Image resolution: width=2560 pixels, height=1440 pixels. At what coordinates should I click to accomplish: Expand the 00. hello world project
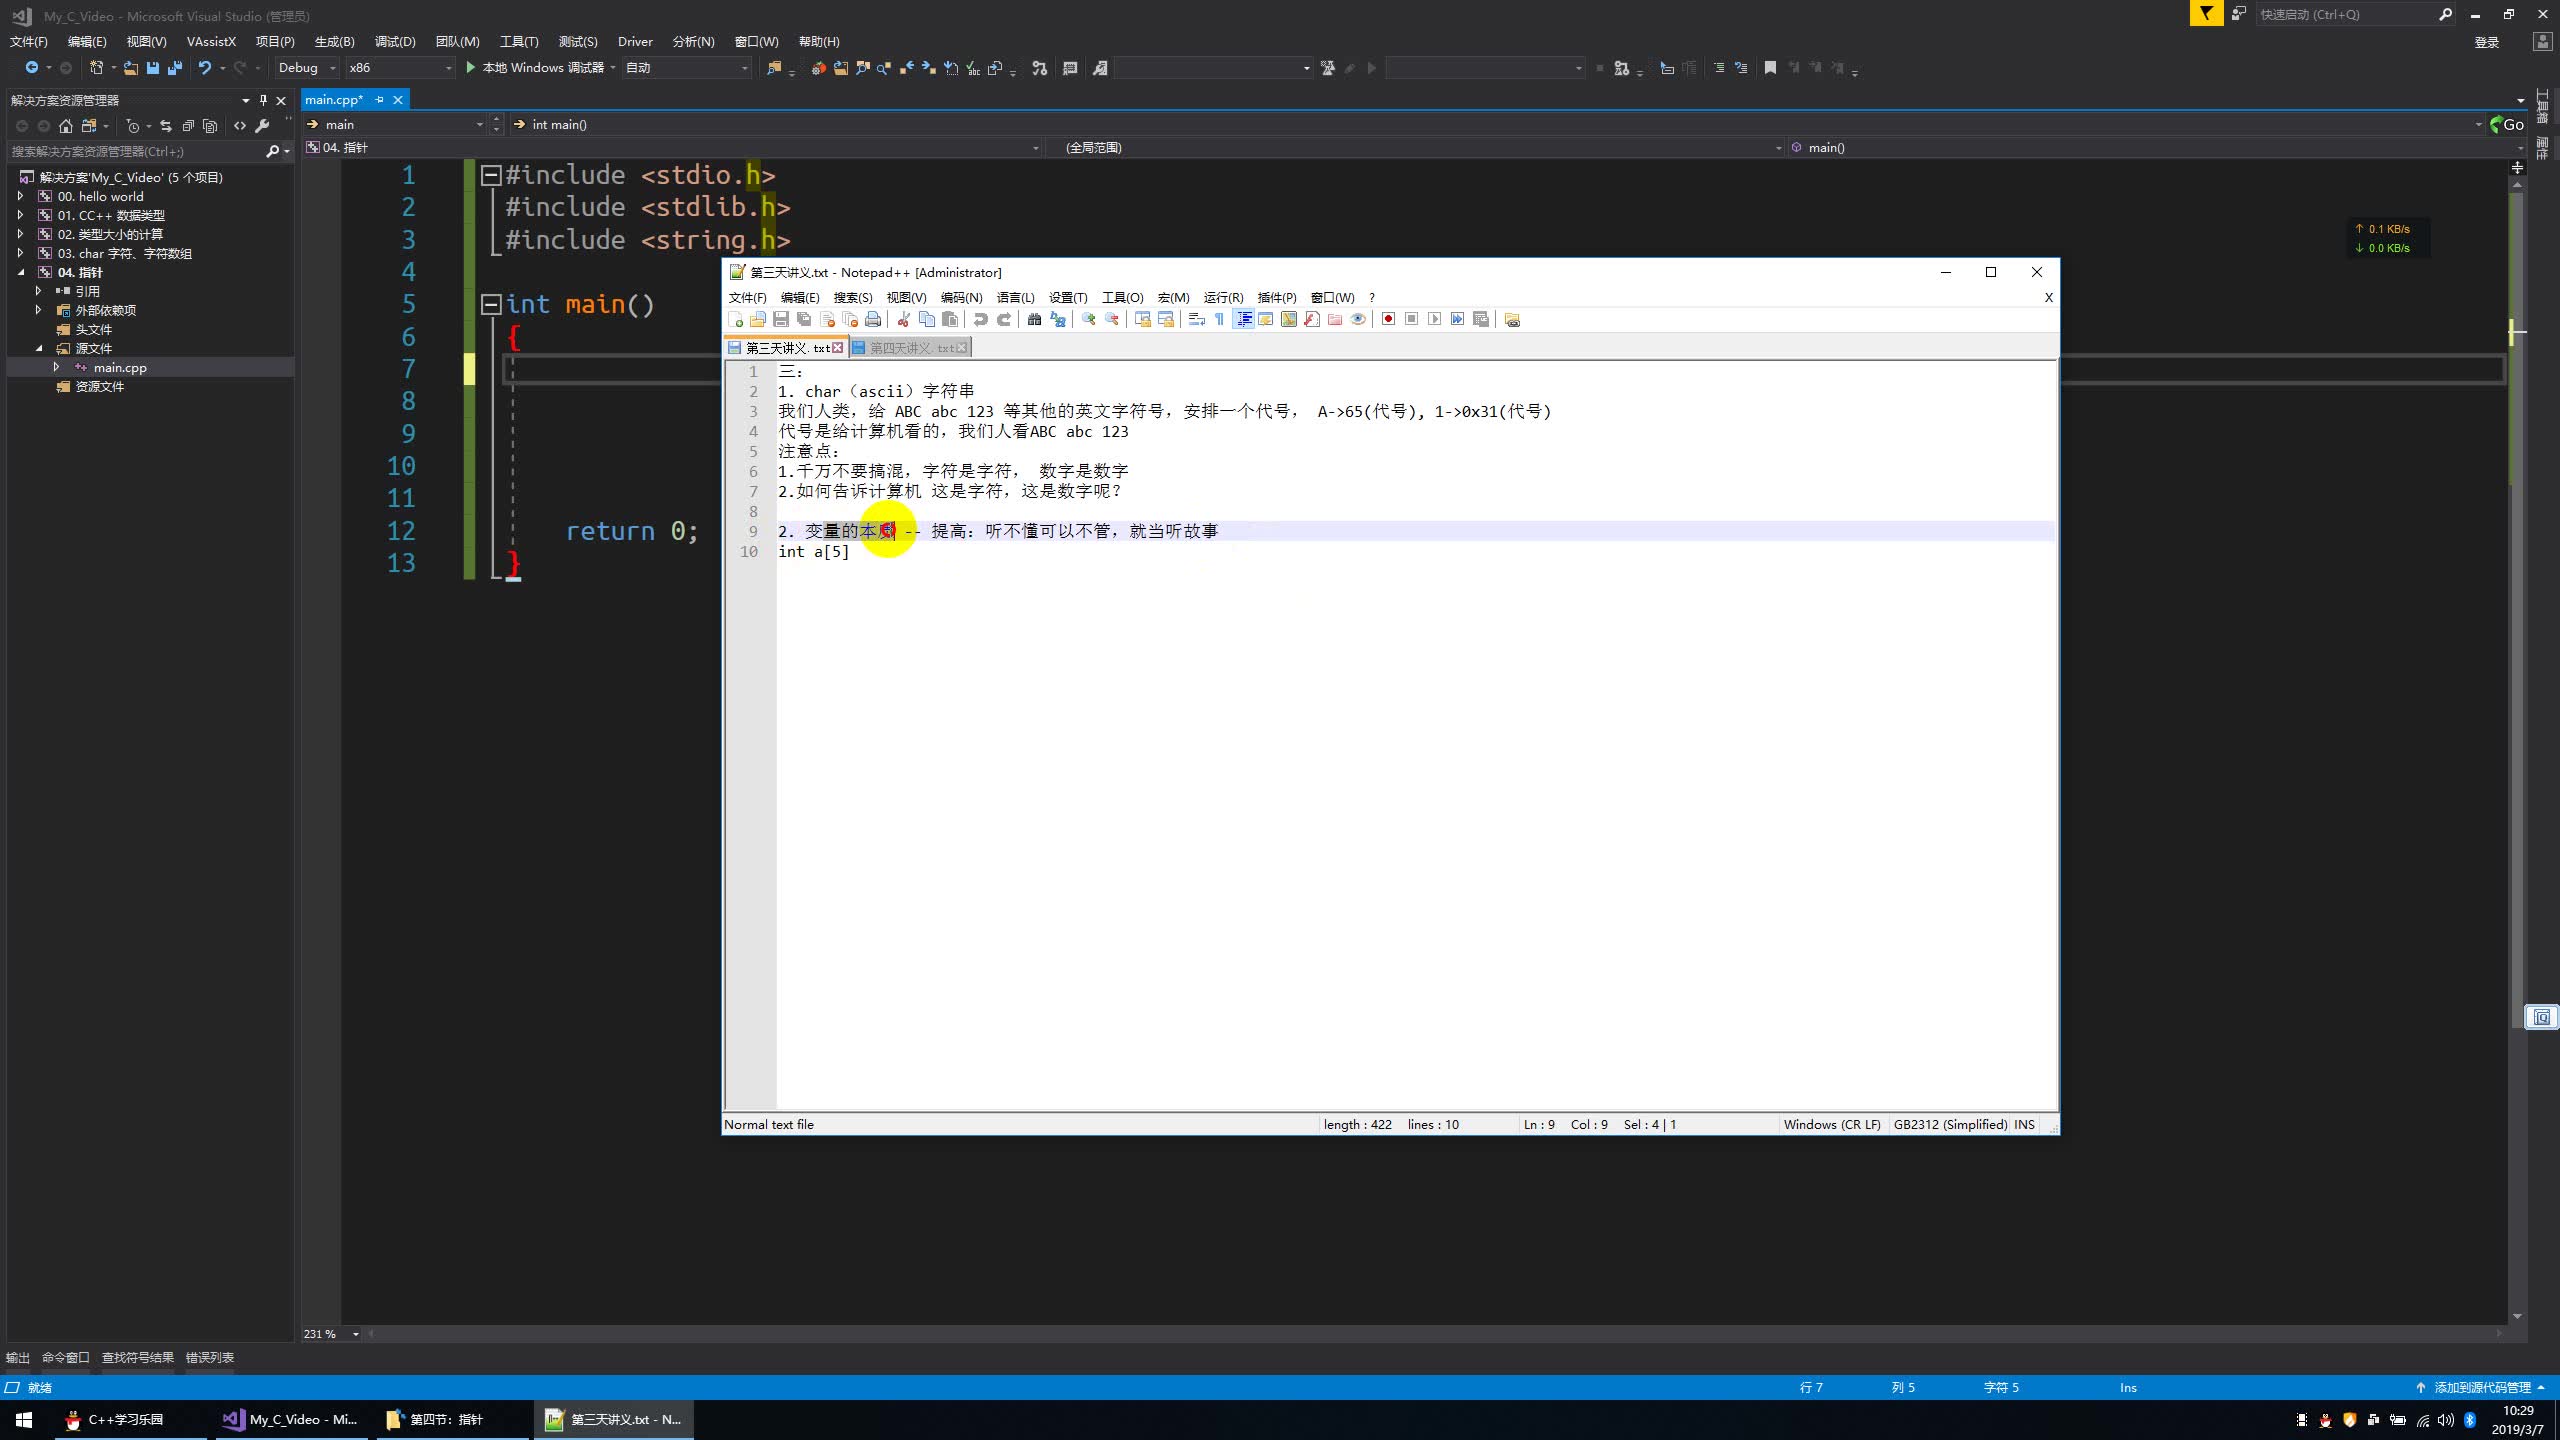tap(22, 196)
